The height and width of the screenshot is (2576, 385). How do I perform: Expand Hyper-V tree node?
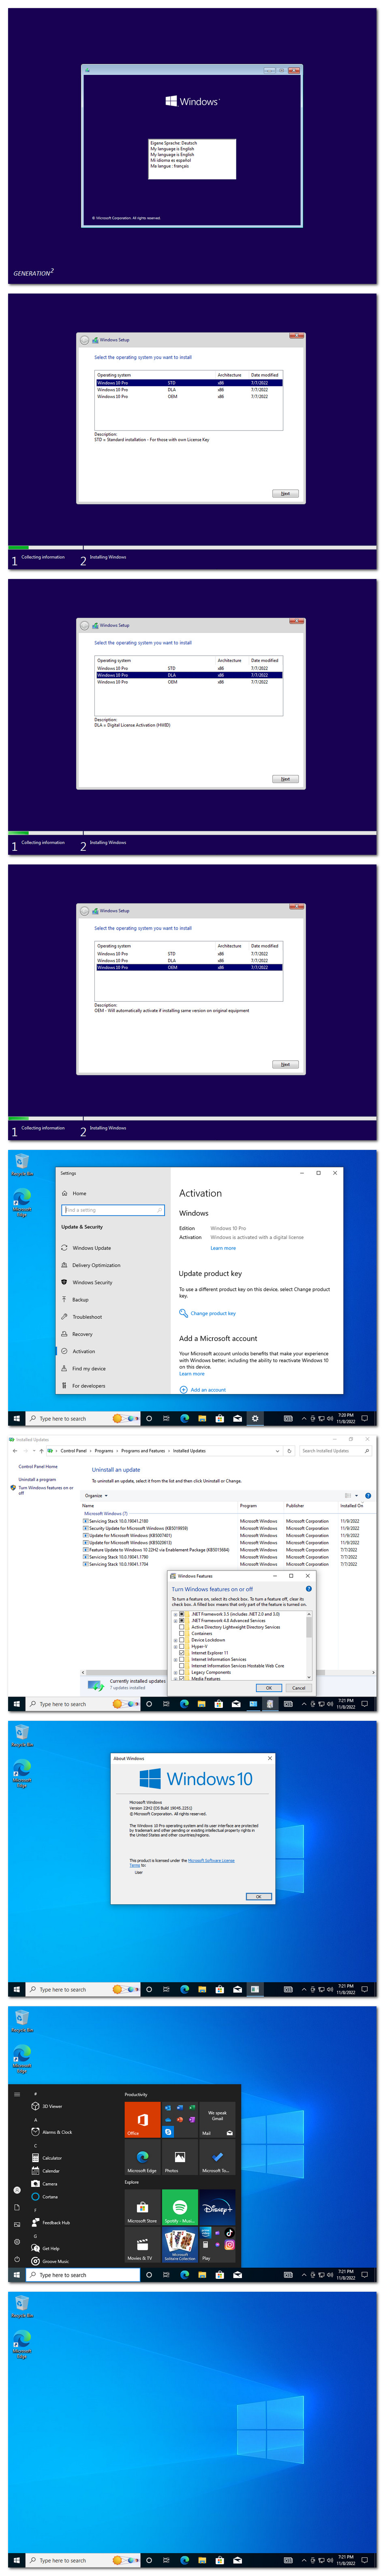[x=175, y=1647]
